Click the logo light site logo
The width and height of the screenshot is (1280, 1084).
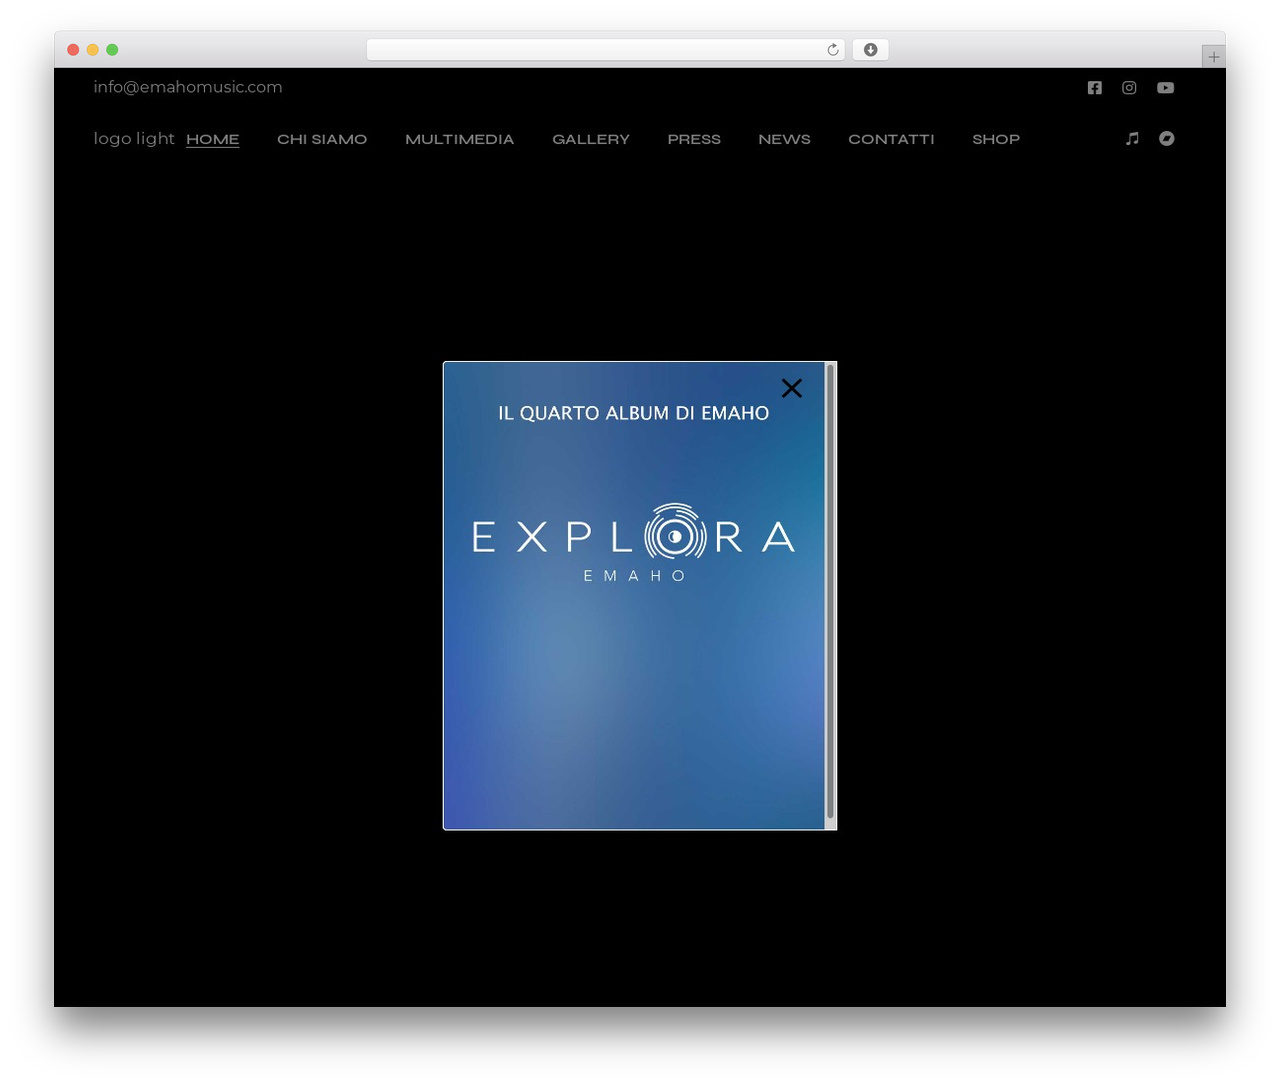(134, 138)
